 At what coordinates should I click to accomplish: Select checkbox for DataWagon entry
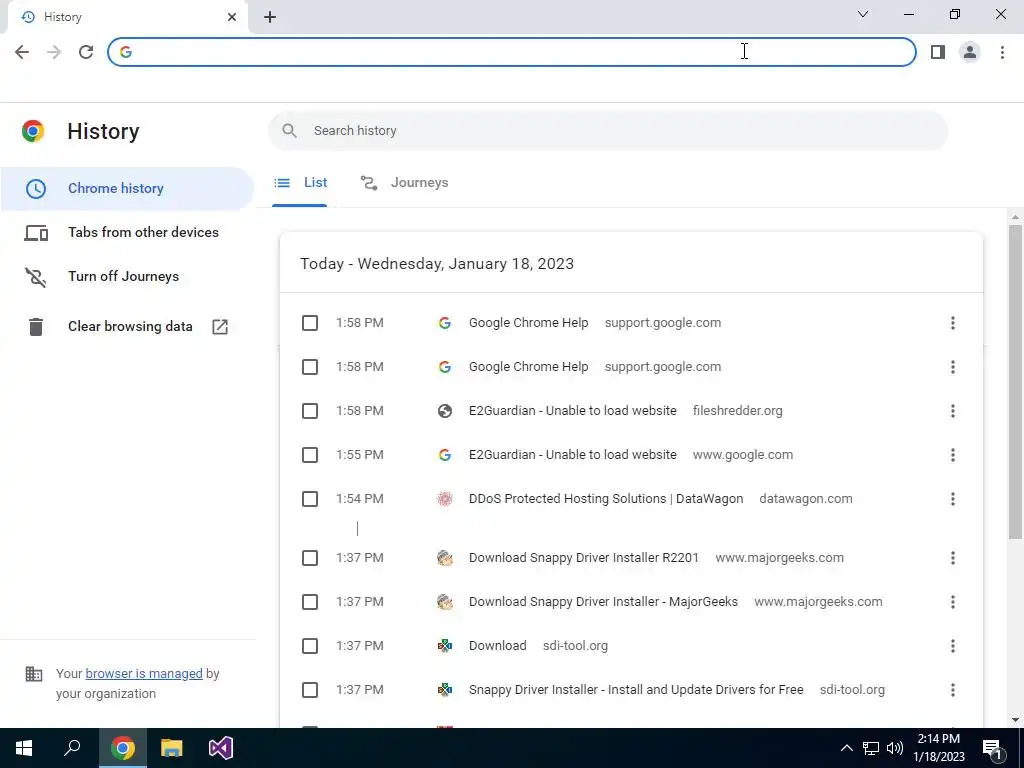[x=310, y=499]
